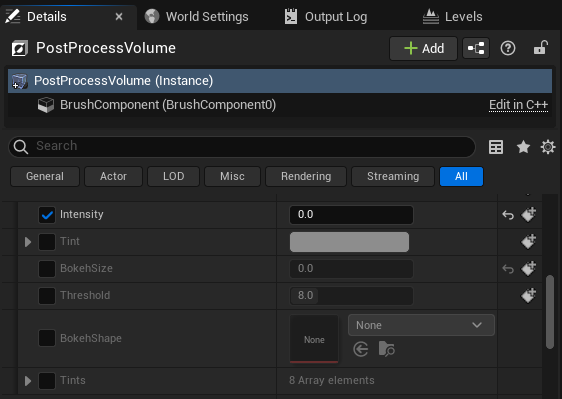Open the help question mark icon
The height and width of the screenshot is (399, 562).
508,48
